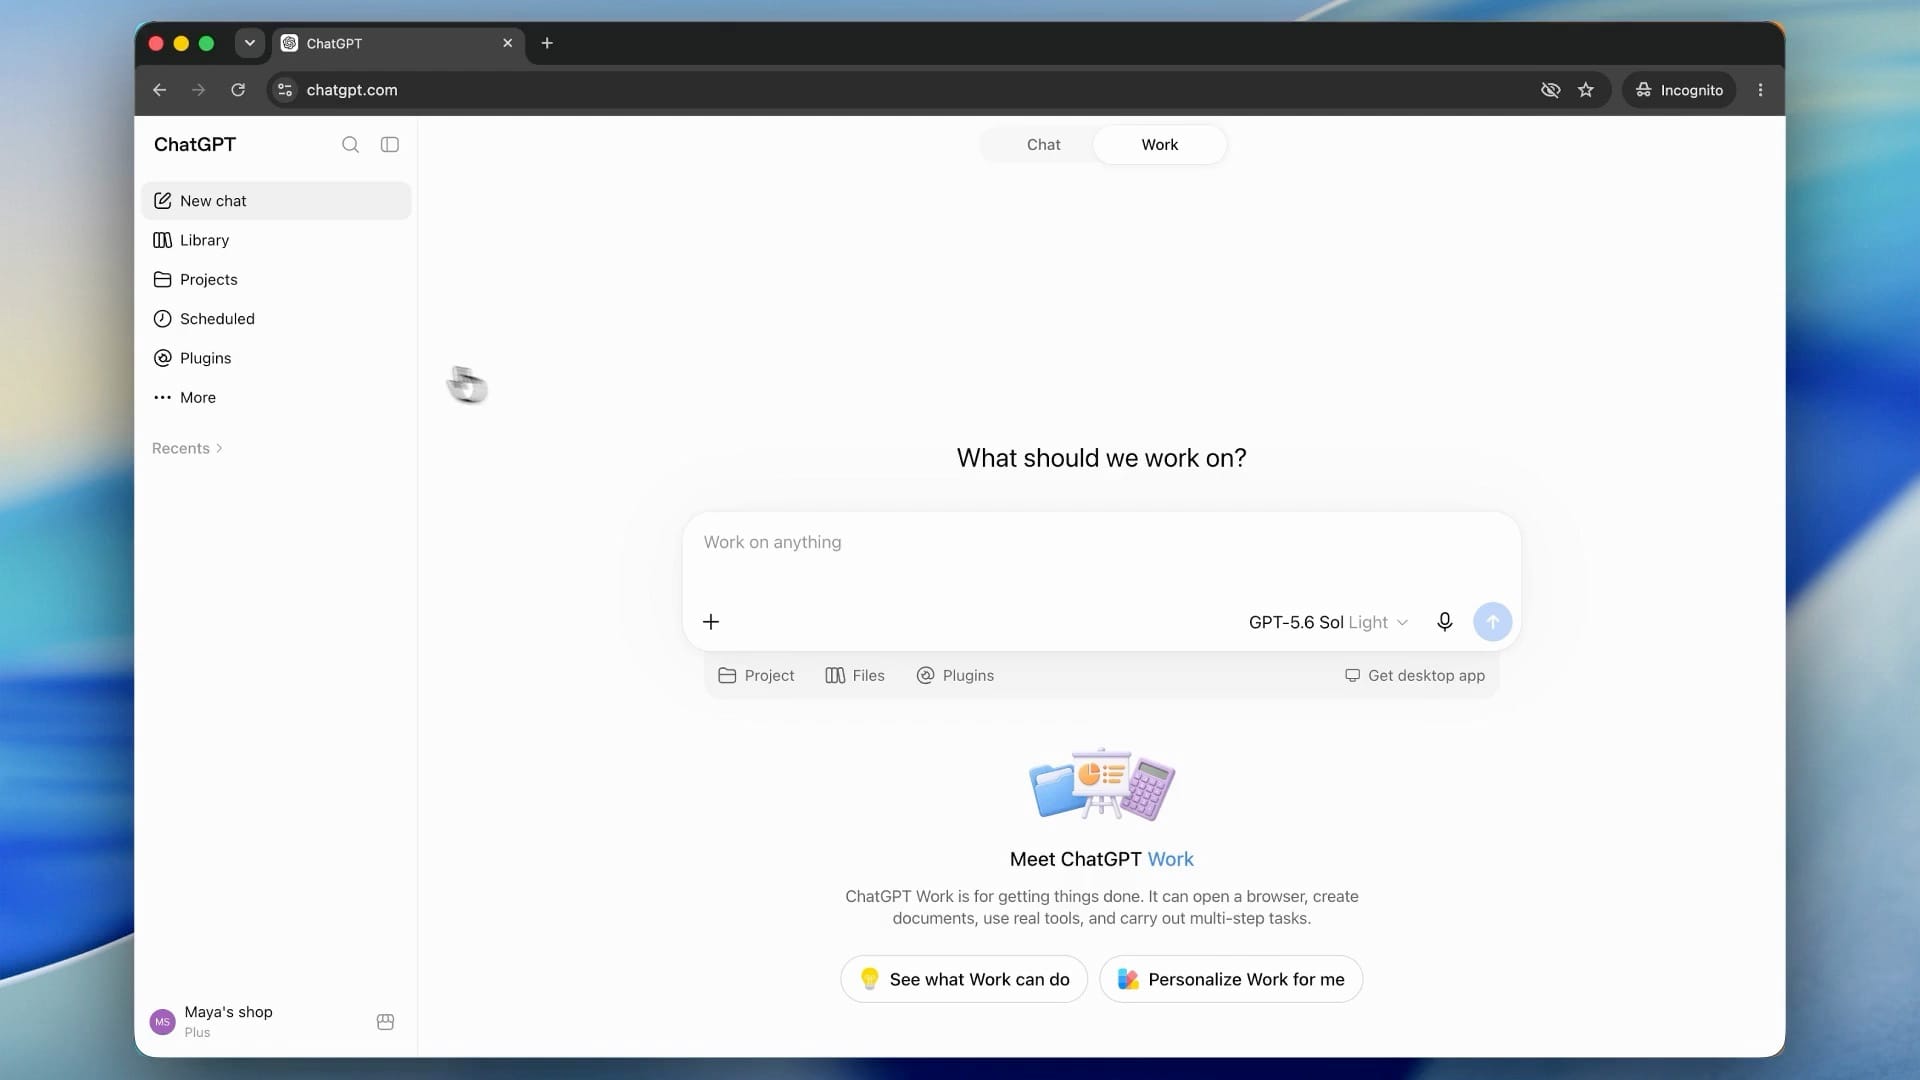Screen dimensions: 1920x1080
Task: Click the ChatGPT logo text in sidebar
Action: pyautogui.click(x=195, y=145)
